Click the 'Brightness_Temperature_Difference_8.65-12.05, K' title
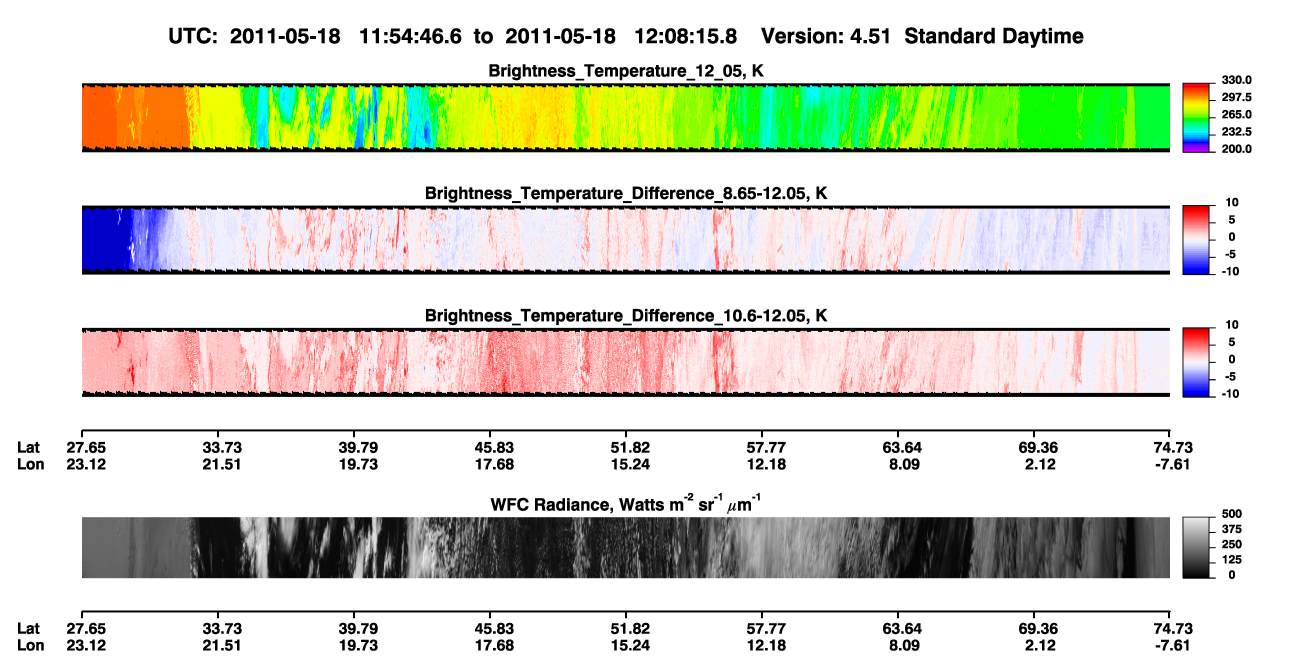Viewport: 1300px width, 667px height. [x=626, y=193]
